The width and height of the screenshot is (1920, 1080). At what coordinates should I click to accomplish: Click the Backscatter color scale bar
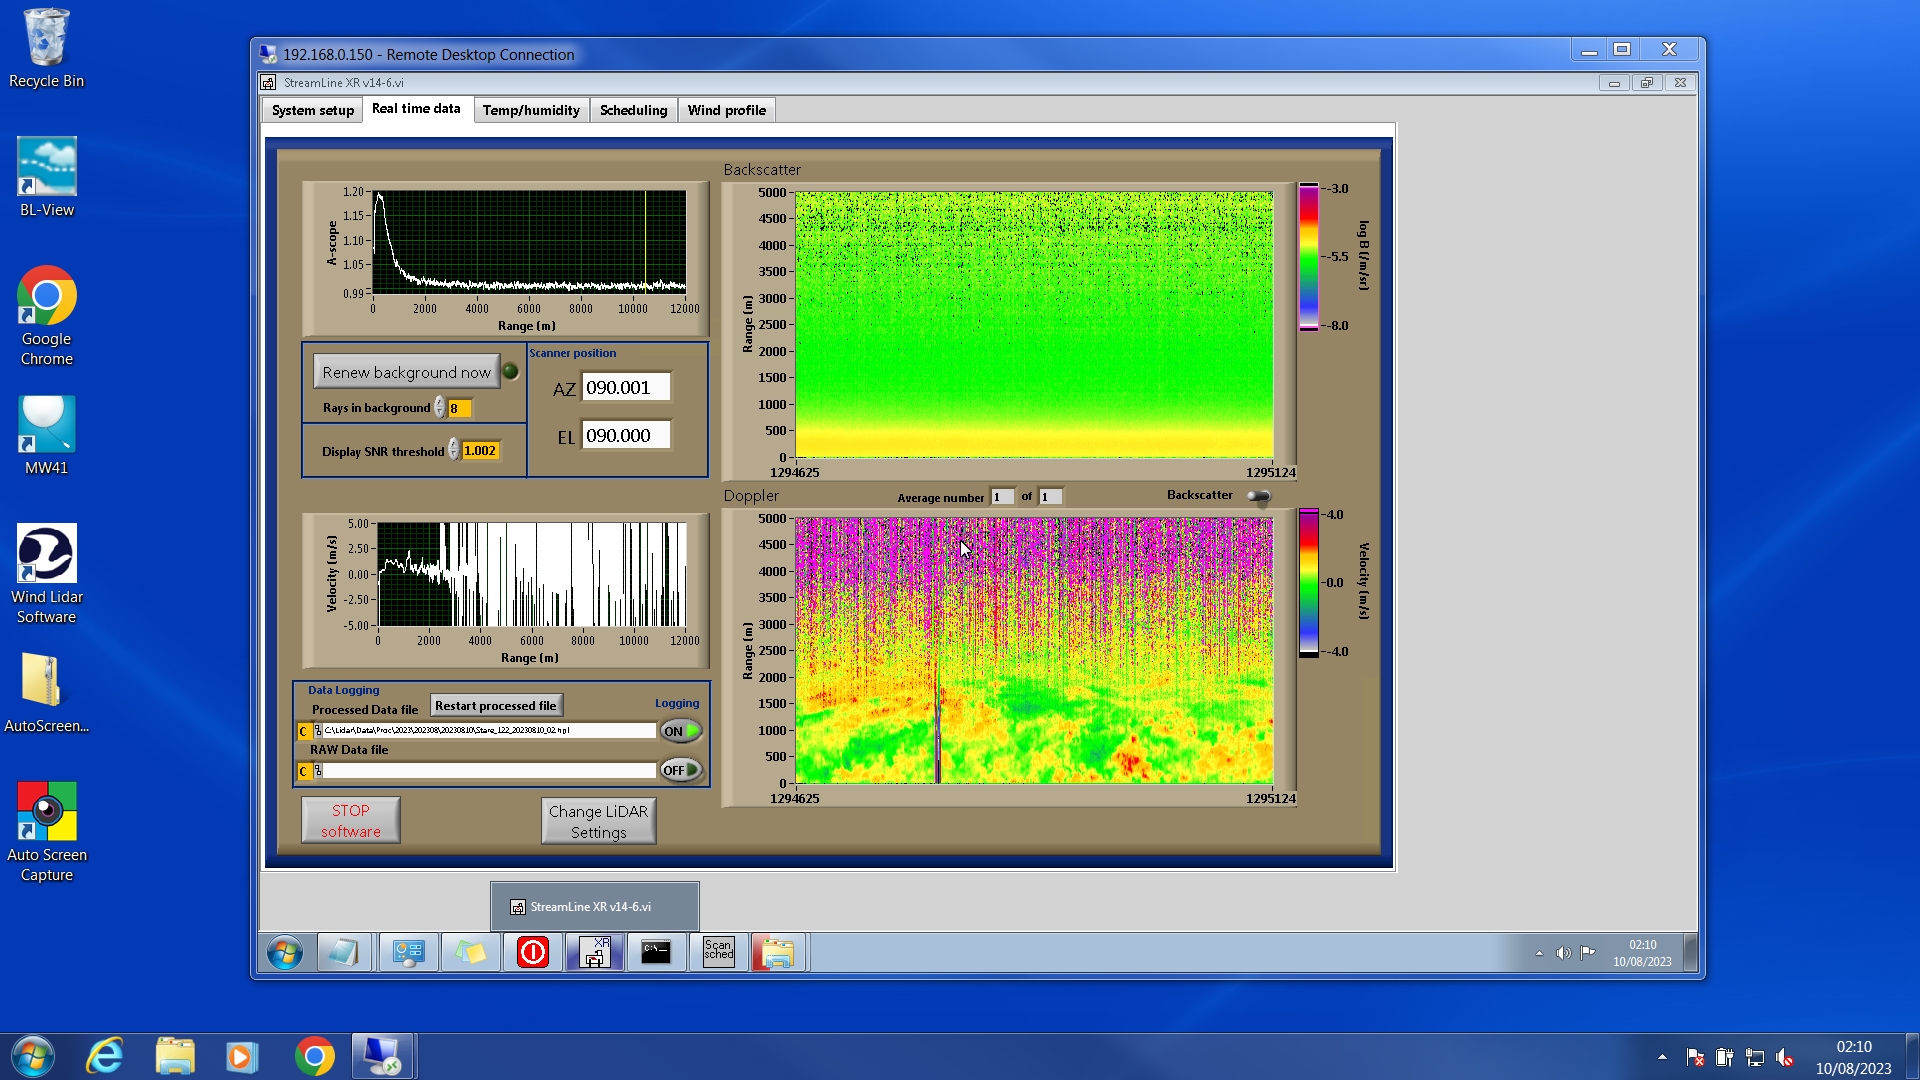1308,257
